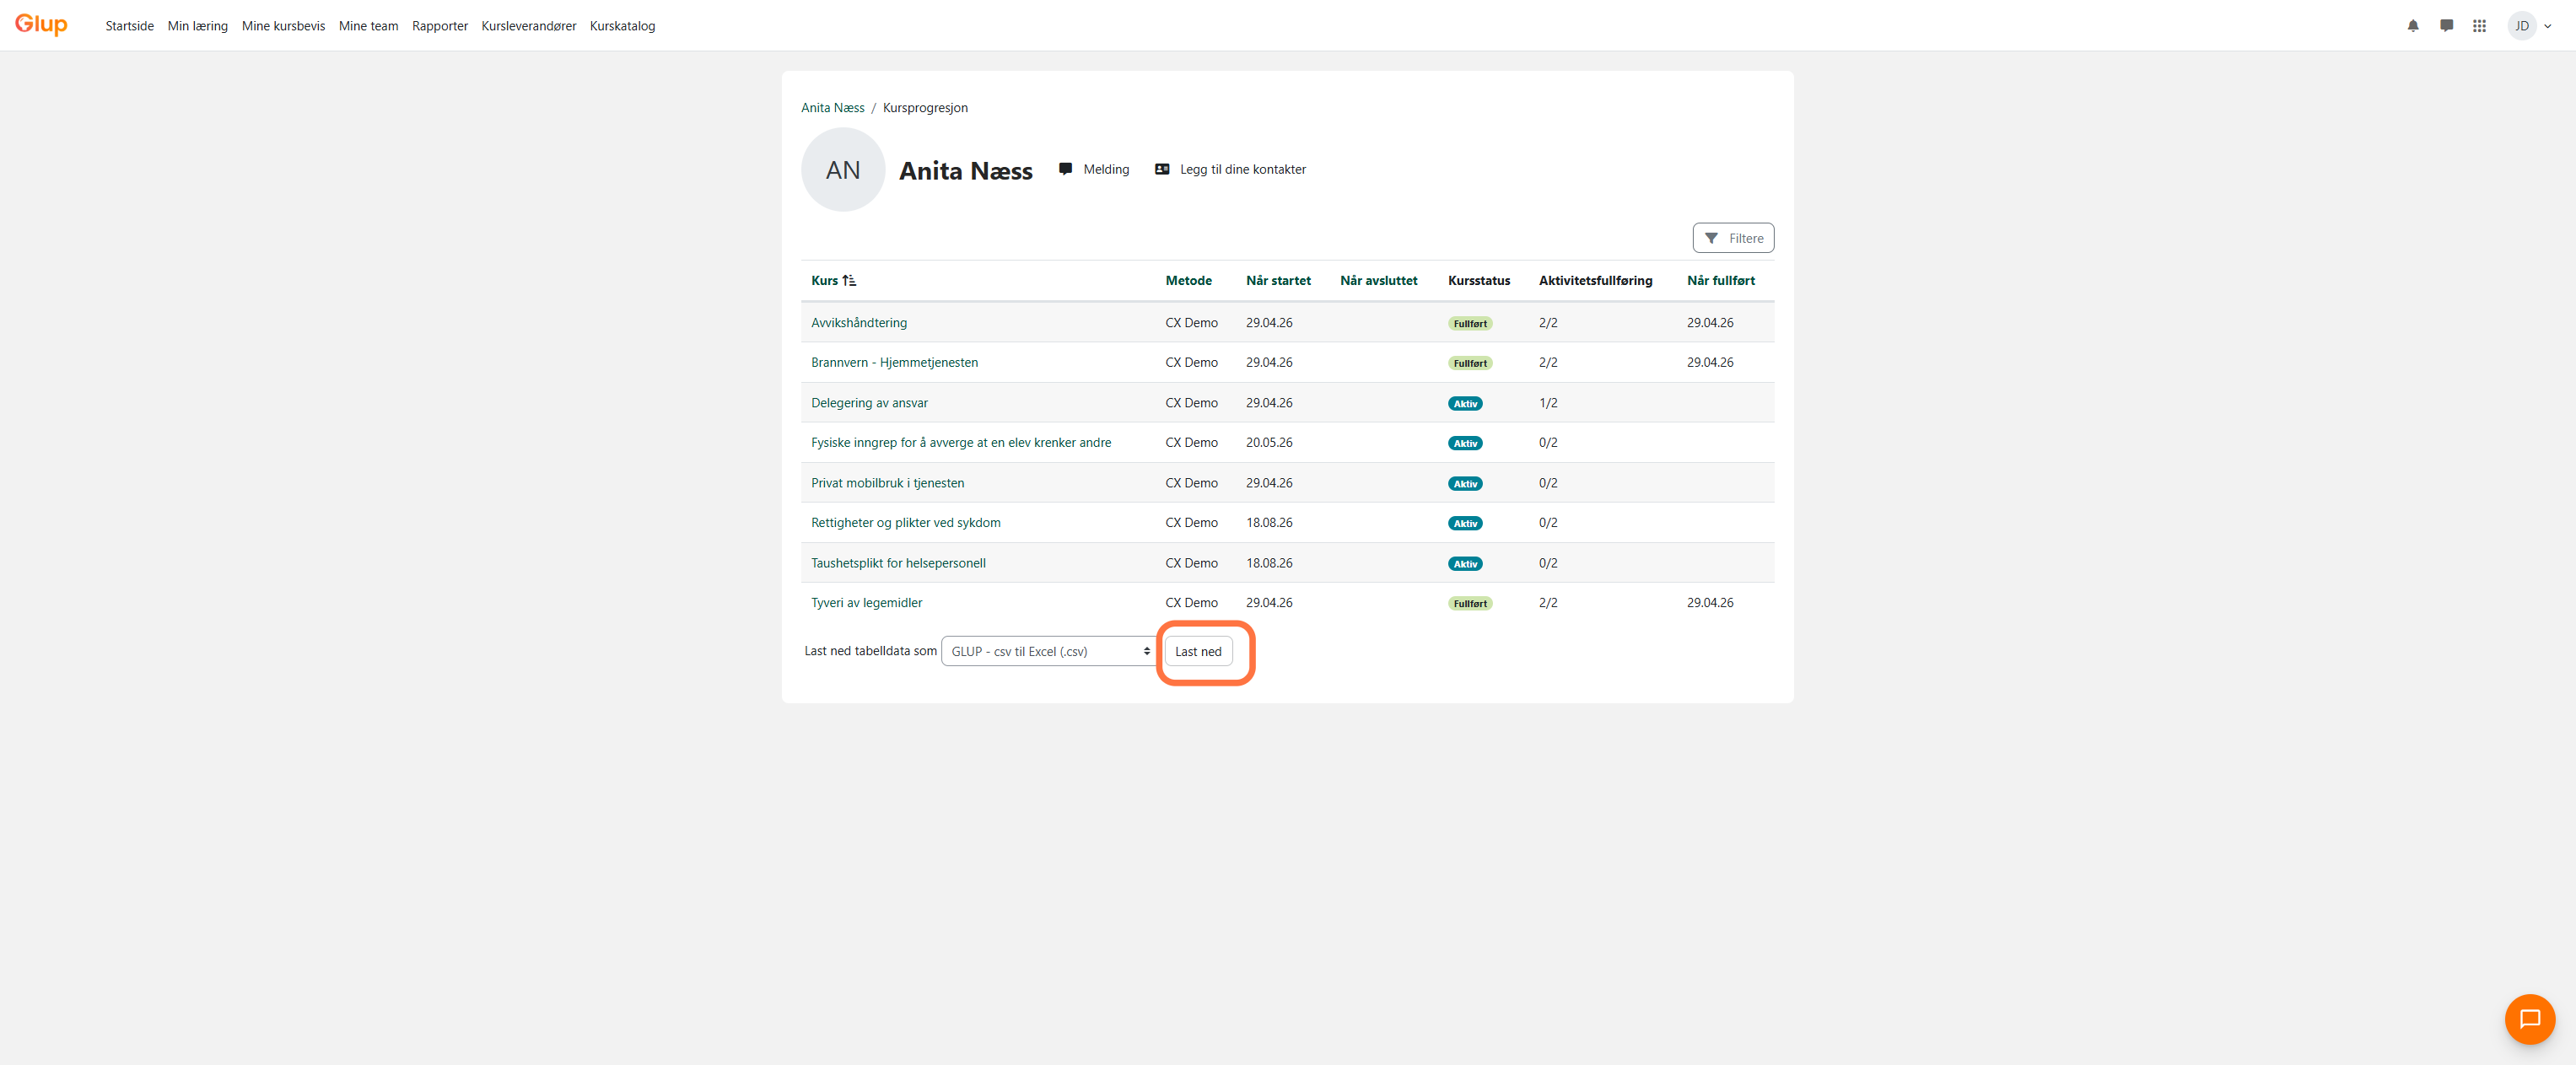The height and width of the screenshot is (1065, 2576).
Task: Click the Kurs sort ascending icon
Action: (x=849, y=281)
